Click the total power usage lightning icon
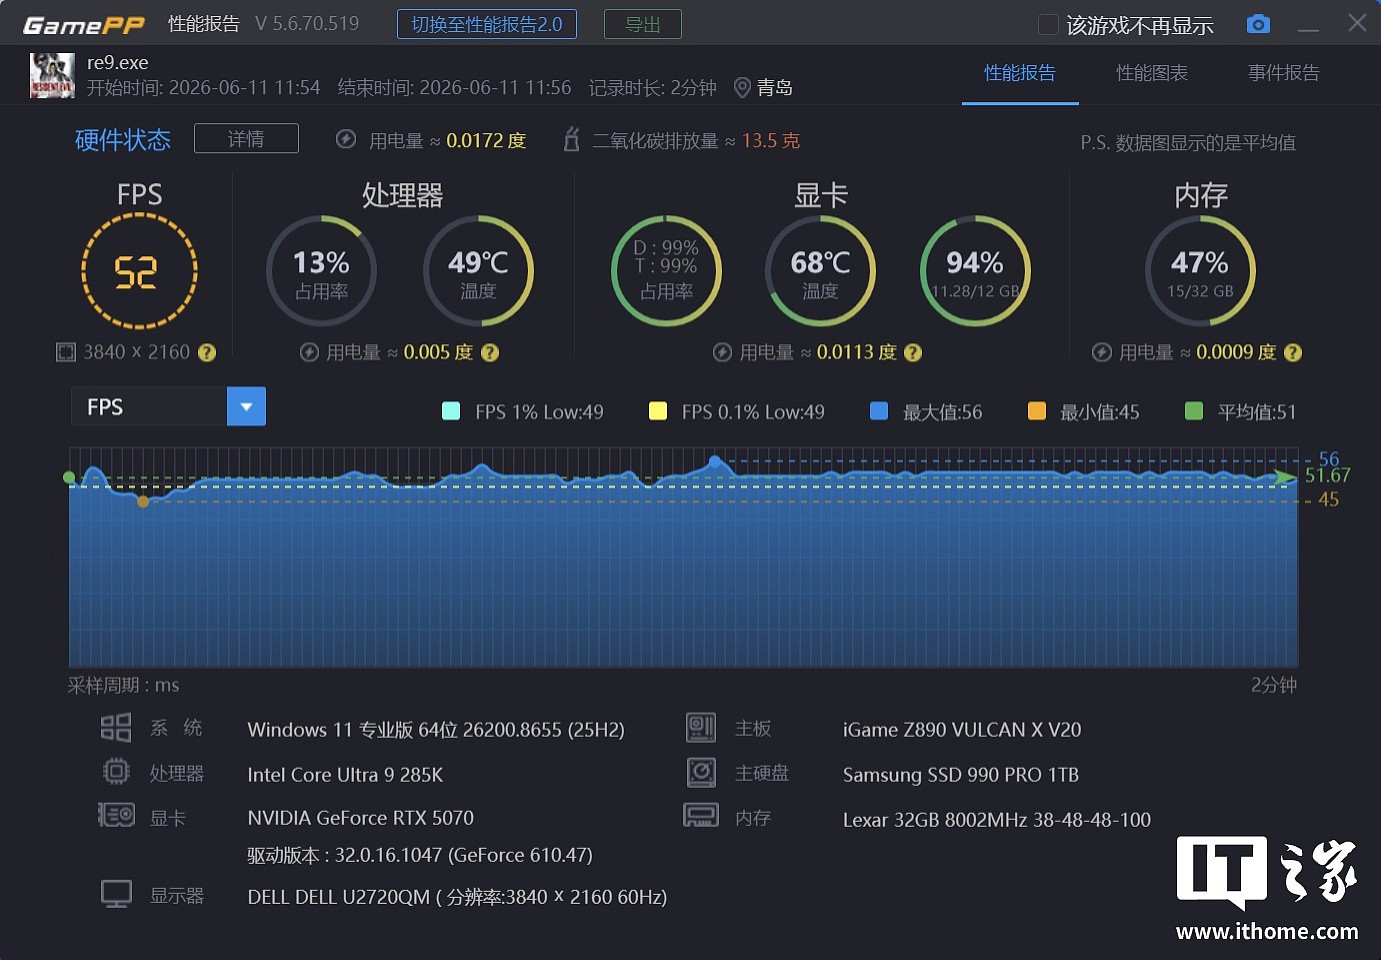1381x960 pixels. [346, 140]
